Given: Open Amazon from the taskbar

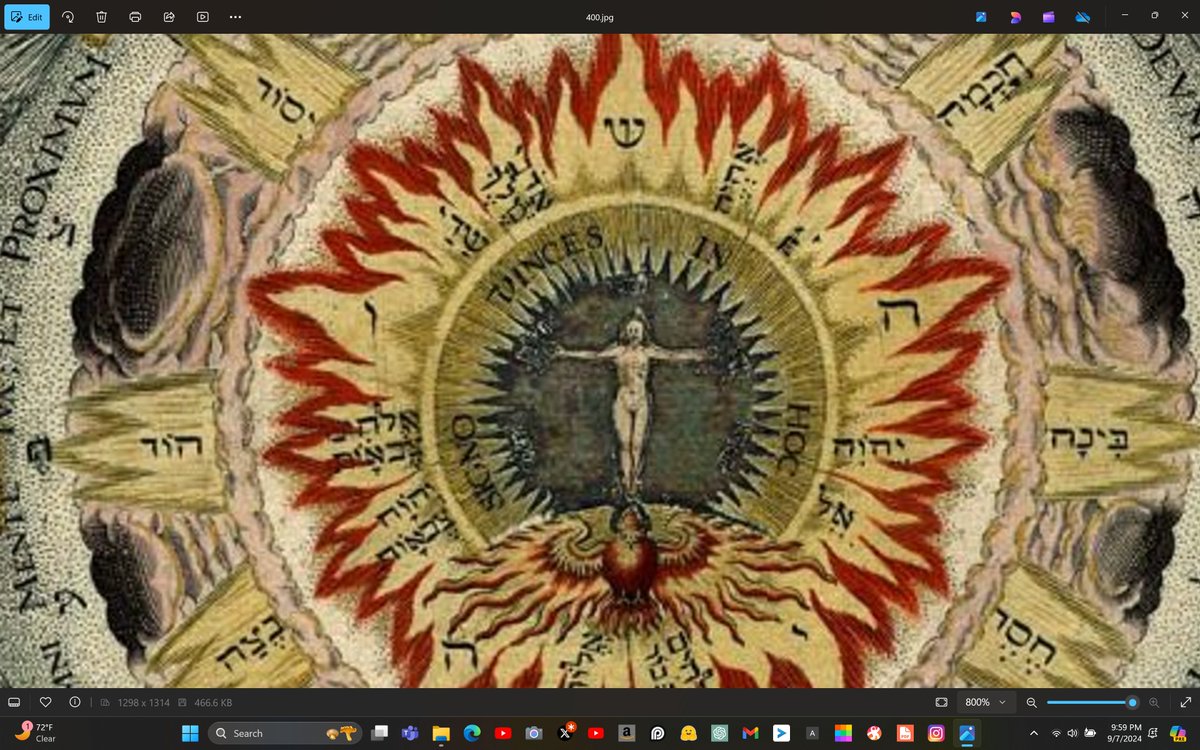Looking at the screenshot, I should point(627,733).
